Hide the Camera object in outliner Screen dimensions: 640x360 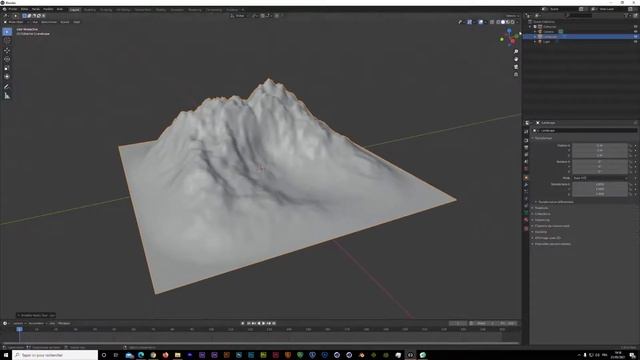(636, 31)
